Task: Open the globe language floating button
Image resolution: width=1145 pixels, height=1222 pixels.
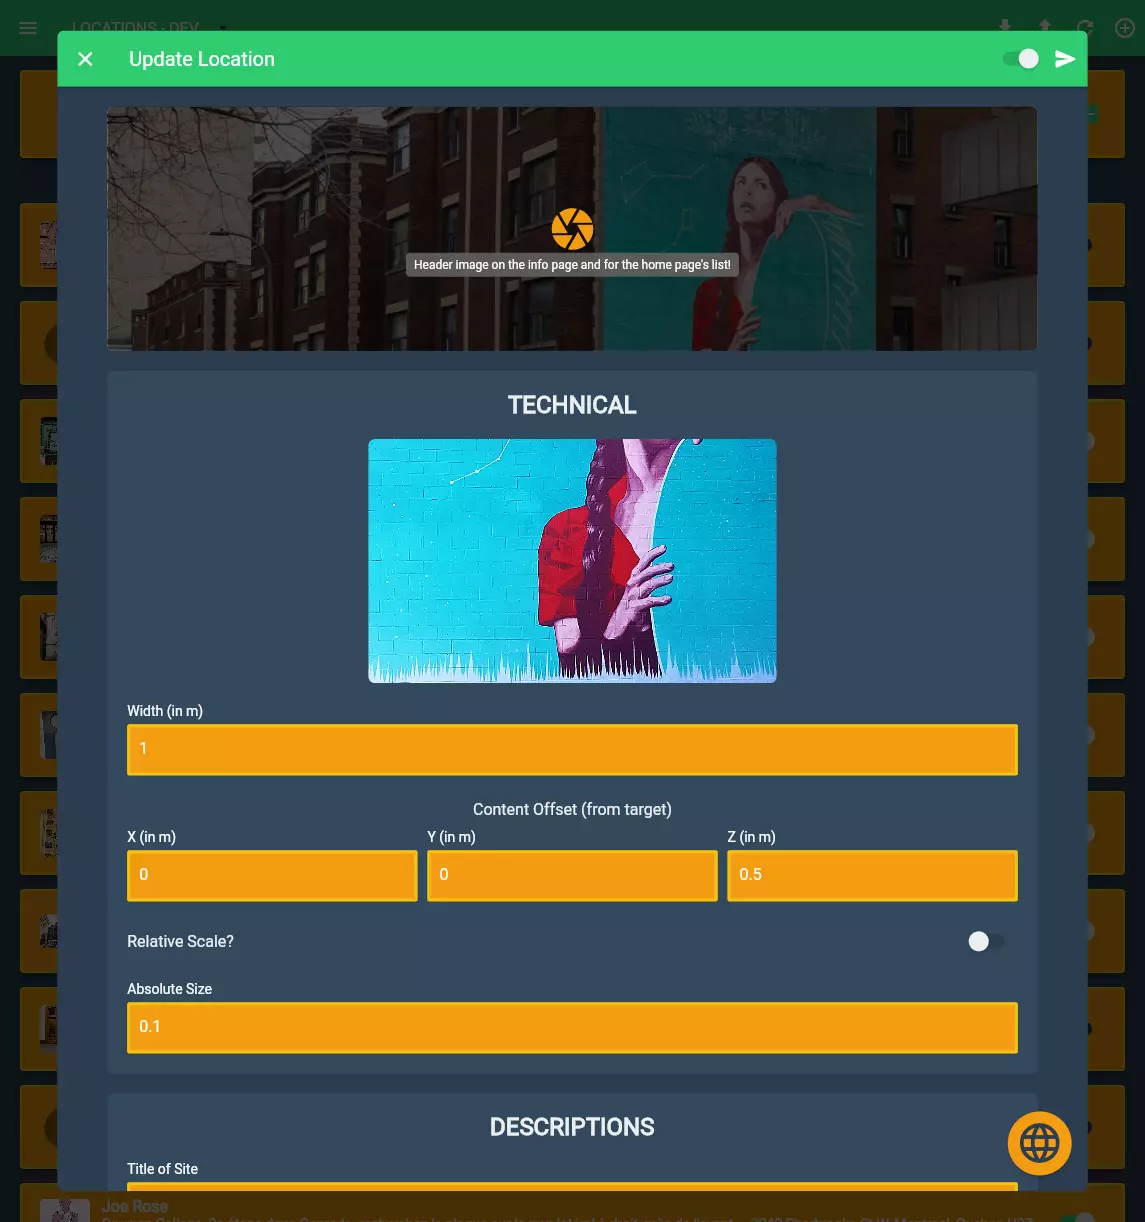Action: pyautogui.click(x=1039, y=1143)
